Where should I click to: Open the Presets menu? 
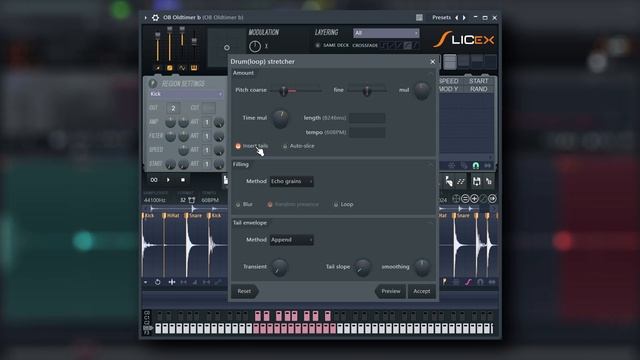[x=441, y=18]
